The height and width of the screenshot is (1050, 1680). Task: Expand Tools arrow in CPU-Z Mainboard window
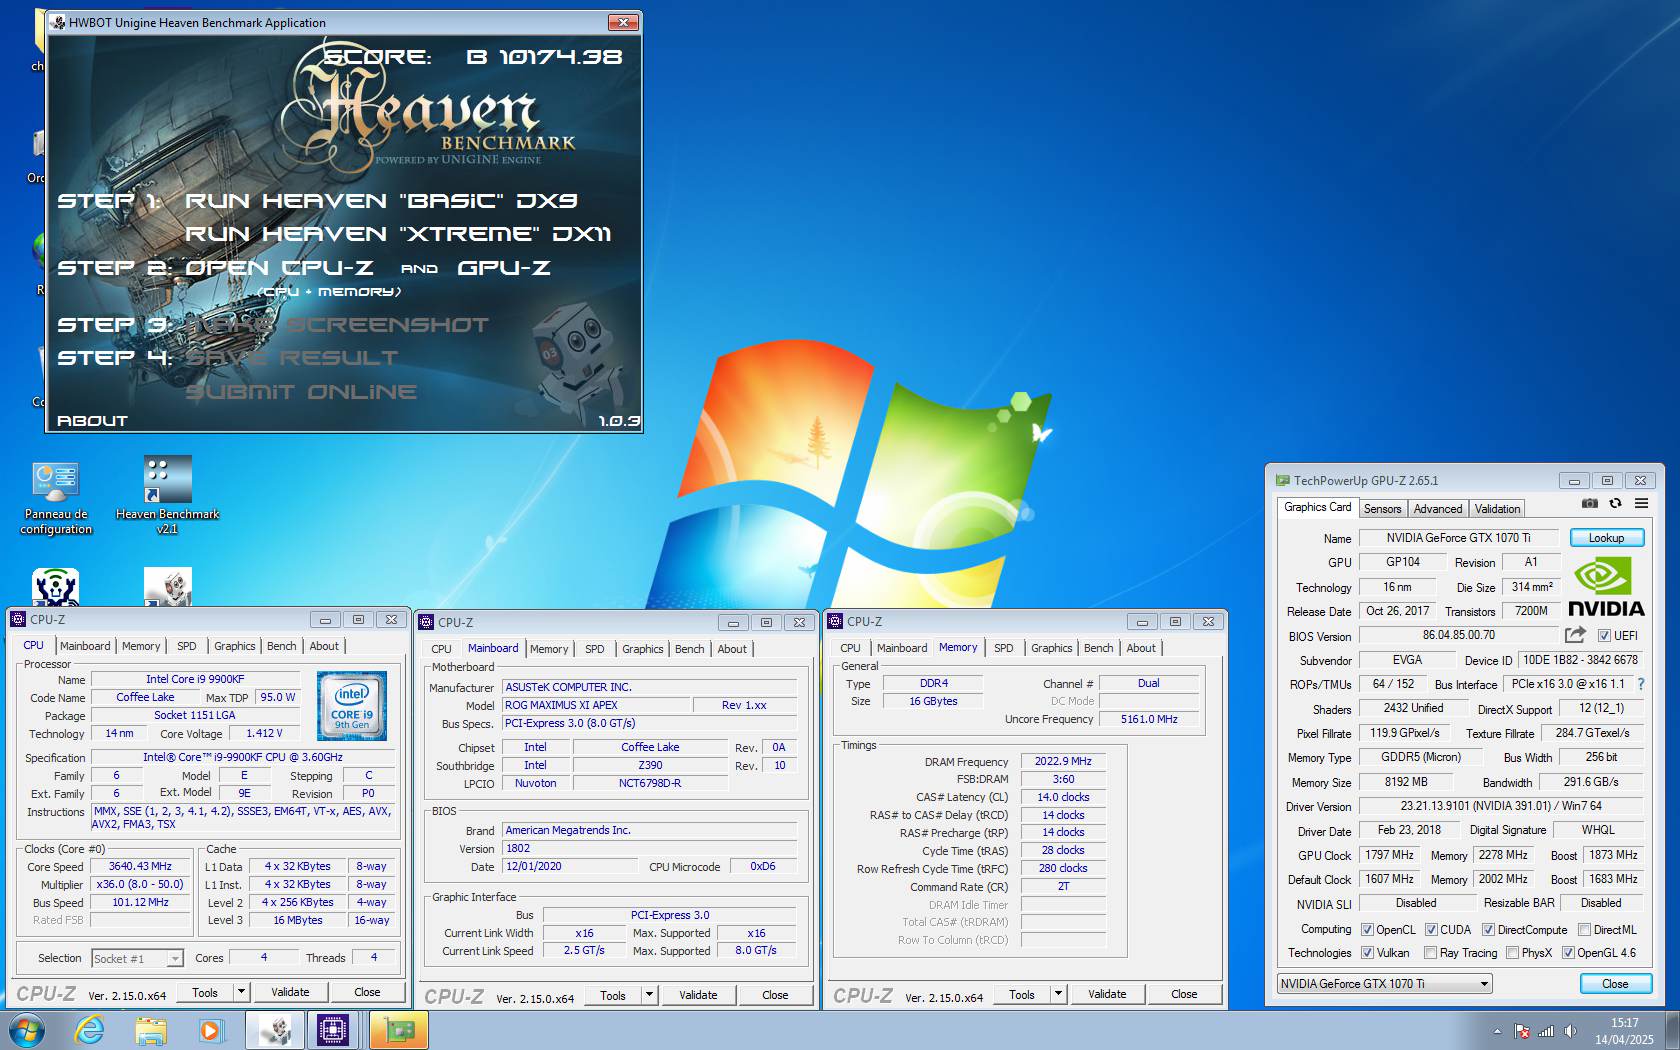click(649, 995)
